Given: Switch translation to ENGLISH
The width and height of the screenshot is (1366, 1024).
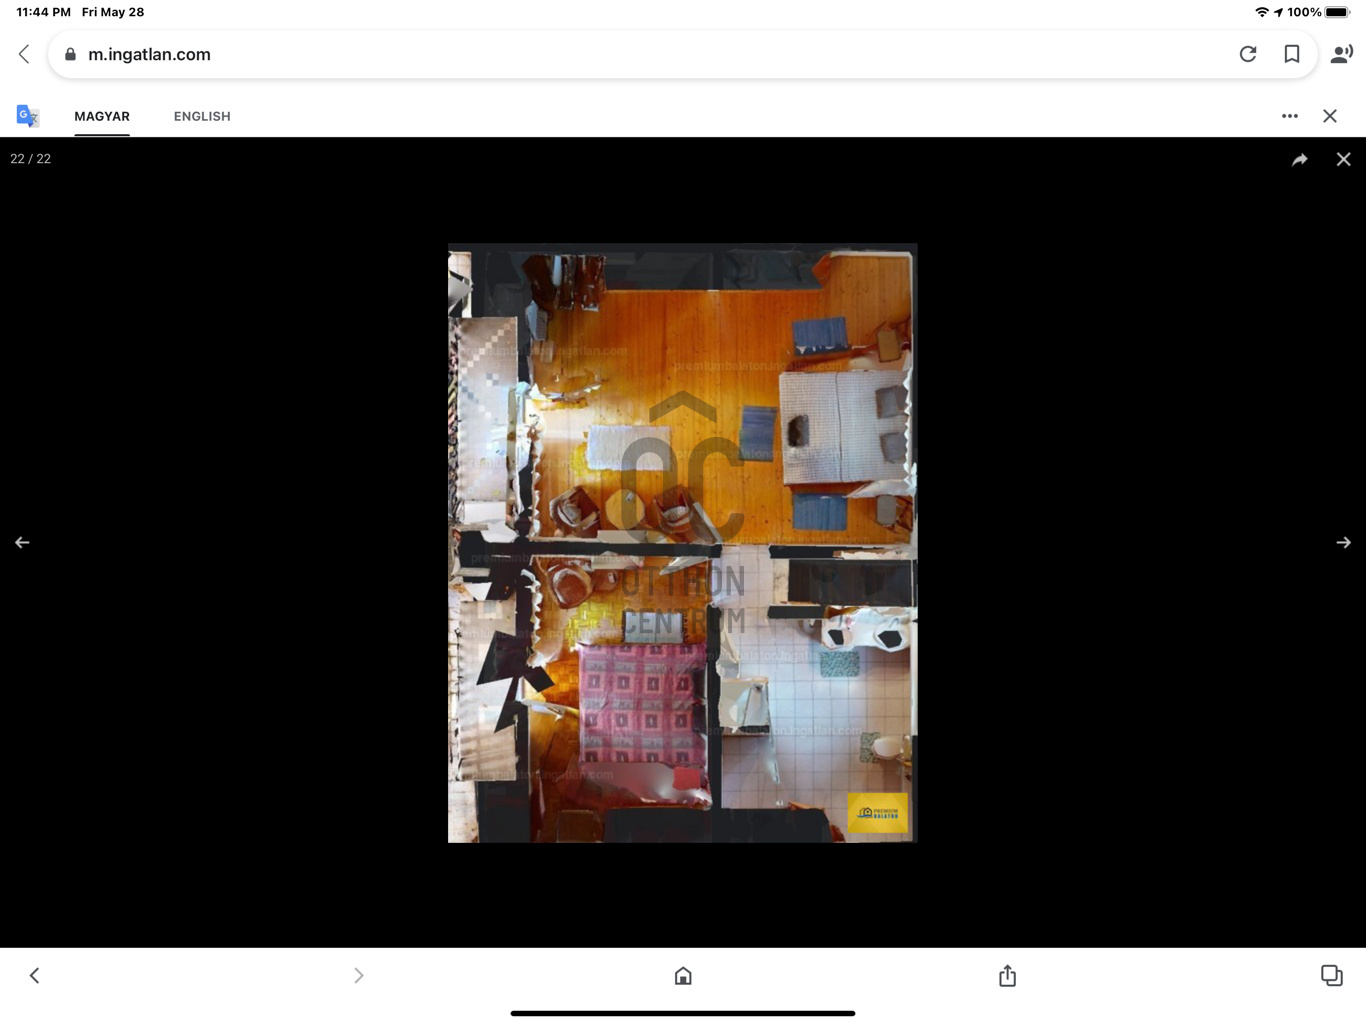Looking at the screenshot, I should pyautogui.click(x=202, y=116).
